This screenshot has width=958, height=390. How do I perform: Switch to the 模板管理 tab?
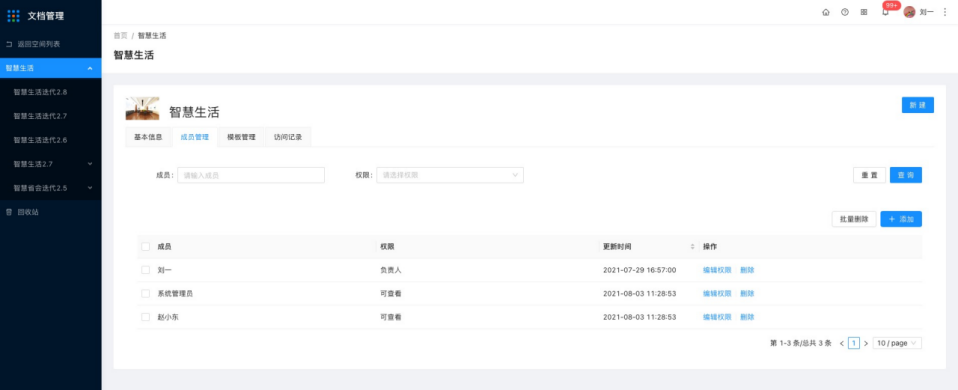click(241, 137)
